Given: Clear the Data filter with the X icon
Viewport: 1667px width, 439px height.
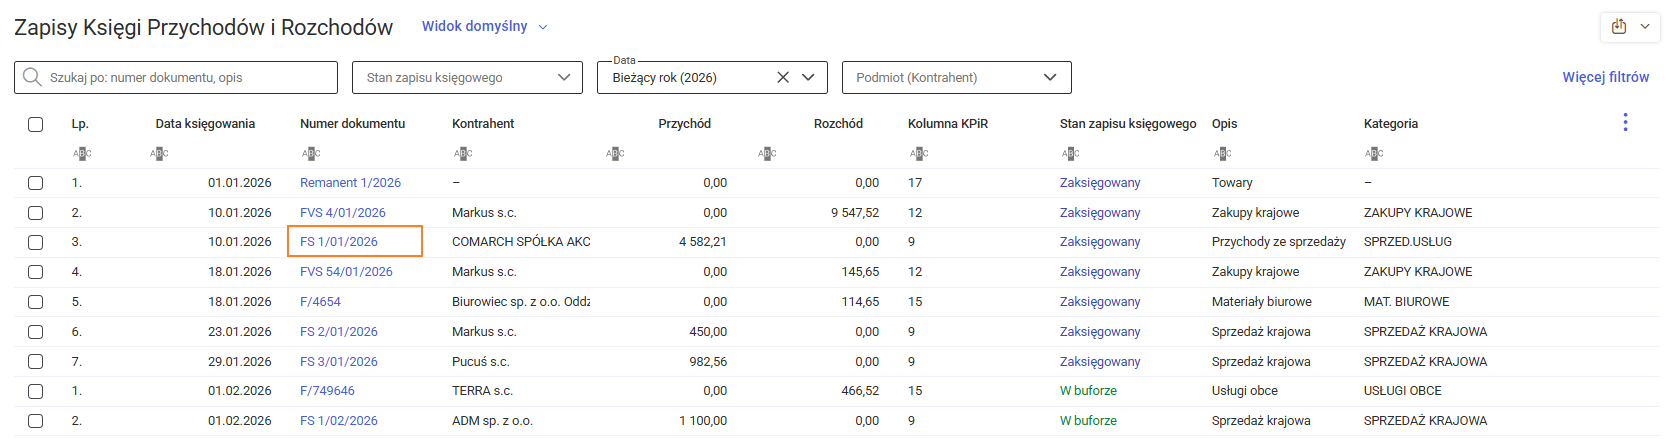Looking at the screenshot, I should (783, 77).
